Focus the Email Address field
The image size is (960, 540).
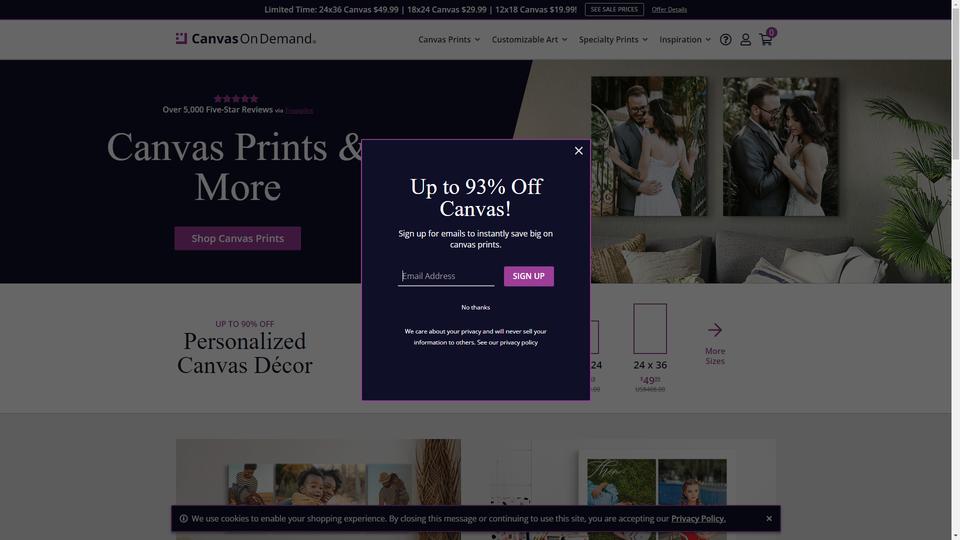(x=446, y=276)
